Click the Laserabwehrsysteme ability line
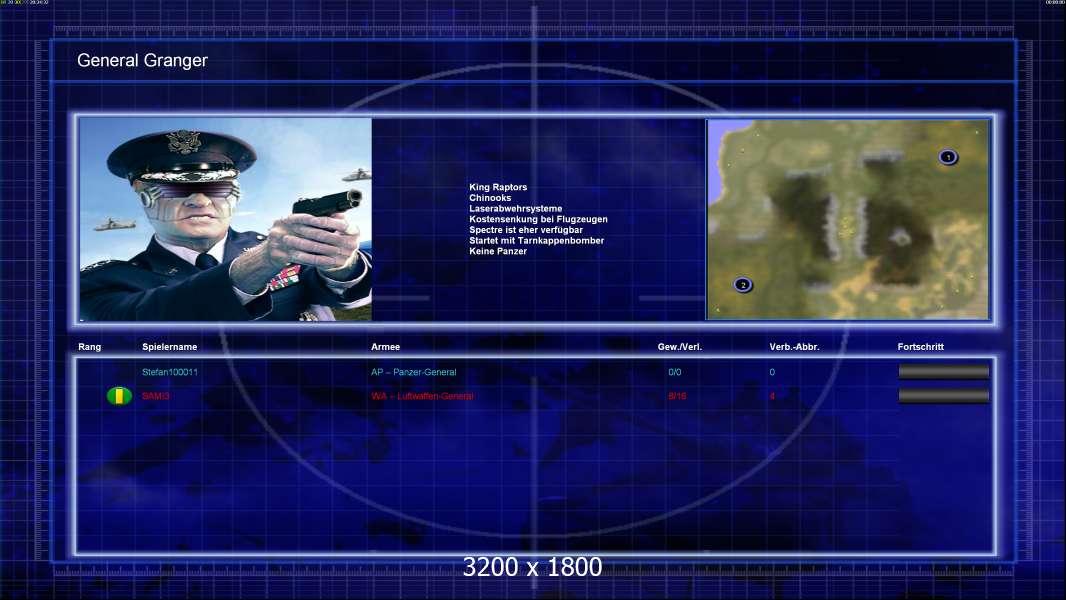This screenshot has height=600, width=1066. pyautogui.click(x=515, y=209)
